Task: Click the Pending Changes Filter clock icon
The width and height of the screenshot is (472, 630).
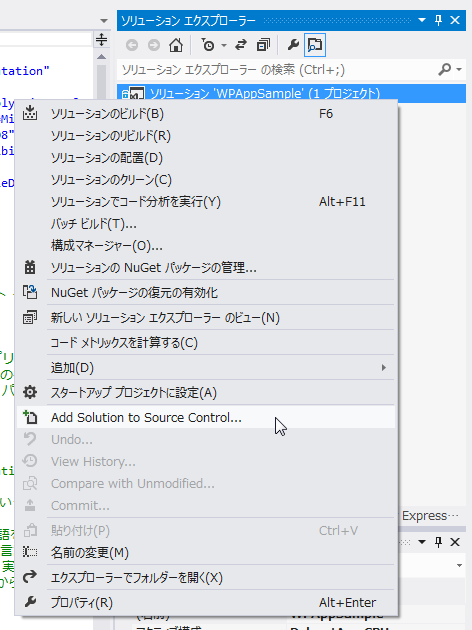Action: tap(208, 45)
